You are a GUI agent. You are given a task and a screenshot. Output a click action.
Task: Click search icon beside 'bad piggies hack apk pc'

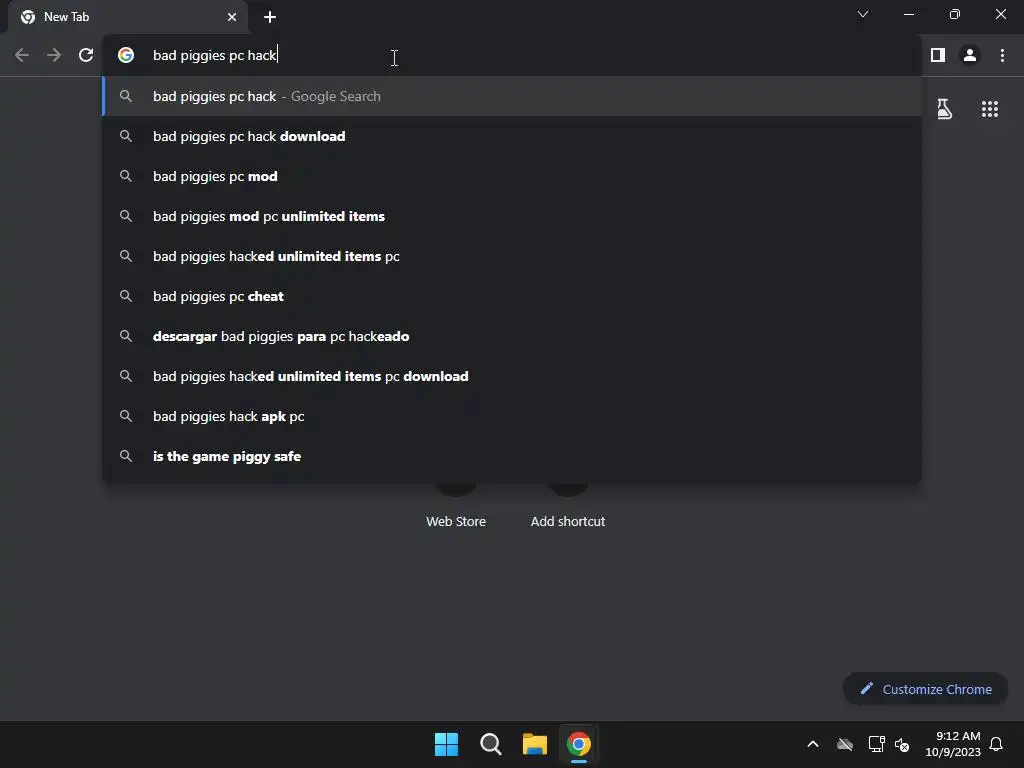(126, 416)
